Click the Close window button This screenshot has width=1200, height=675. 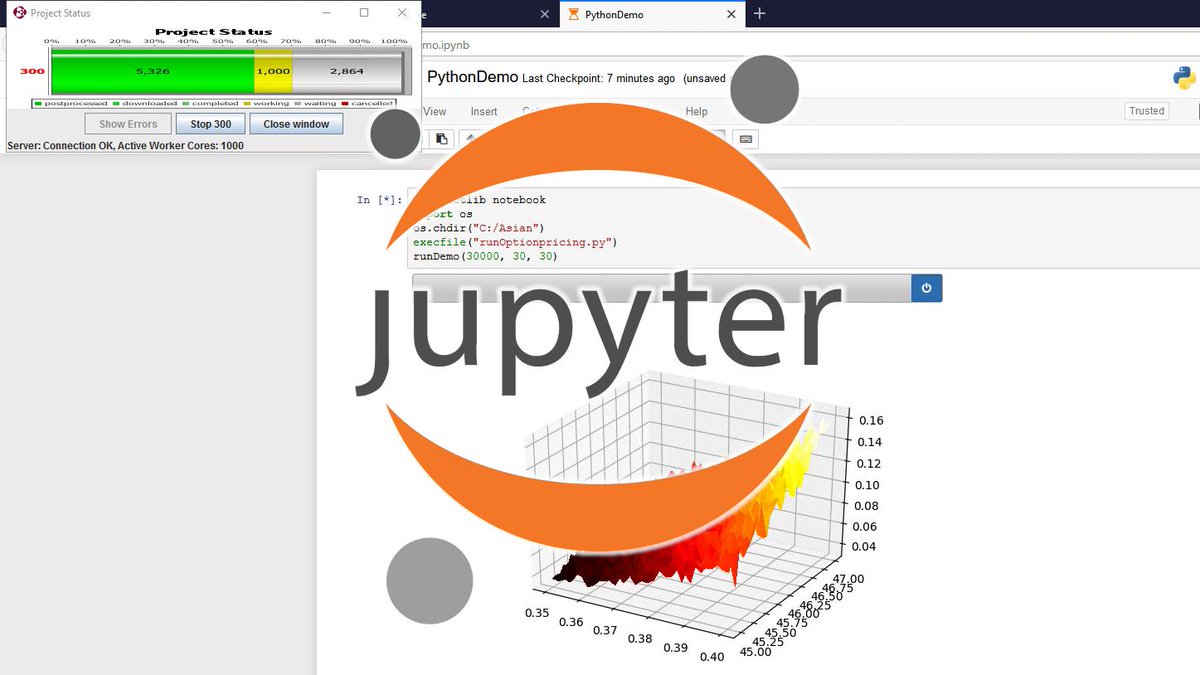click(x=296, y=124)
